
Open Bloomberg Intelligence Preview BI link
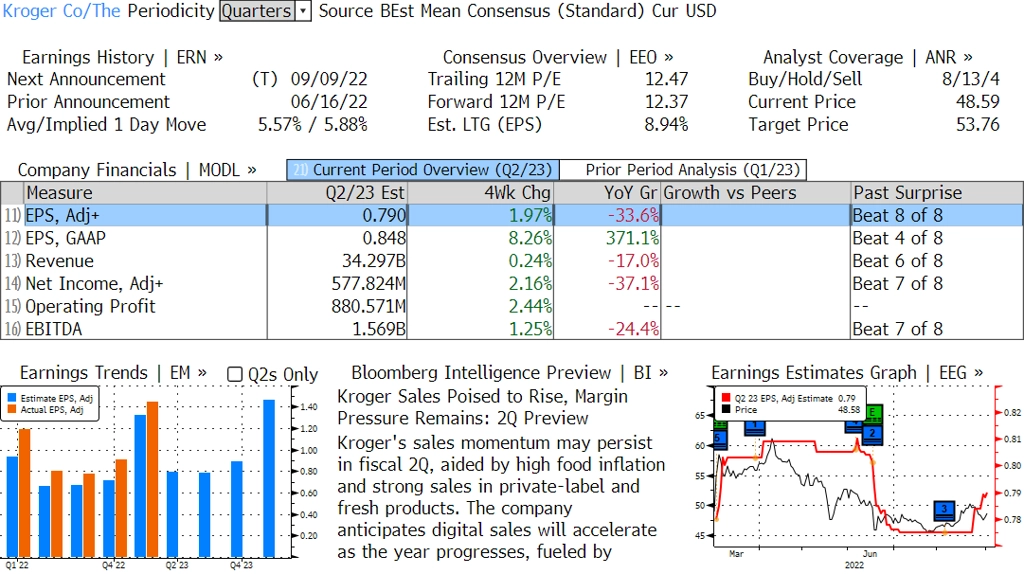point(509,373)
